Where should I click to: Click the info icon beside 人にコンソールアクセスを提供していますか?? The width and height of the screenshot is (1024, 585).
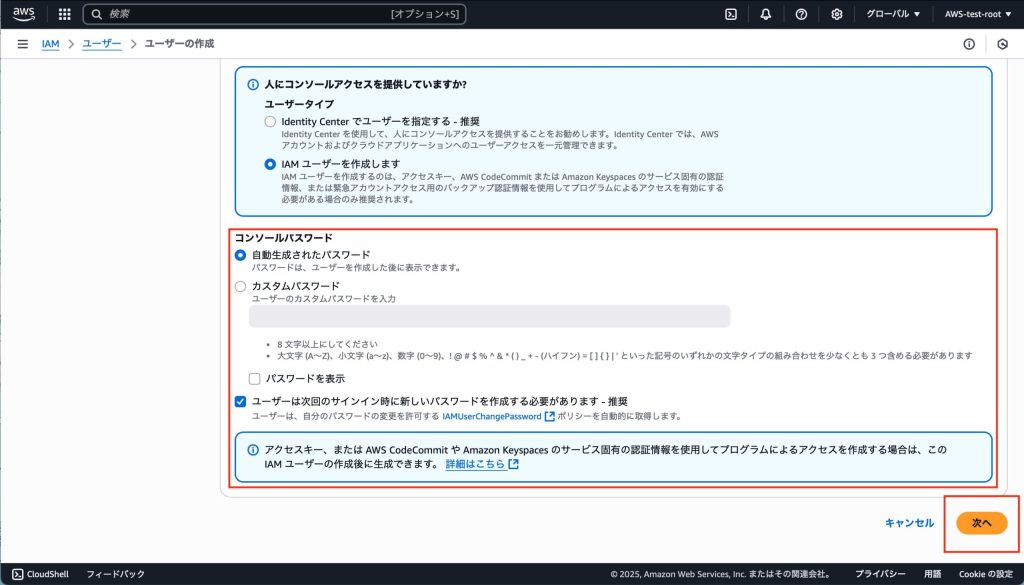(253, 85)
